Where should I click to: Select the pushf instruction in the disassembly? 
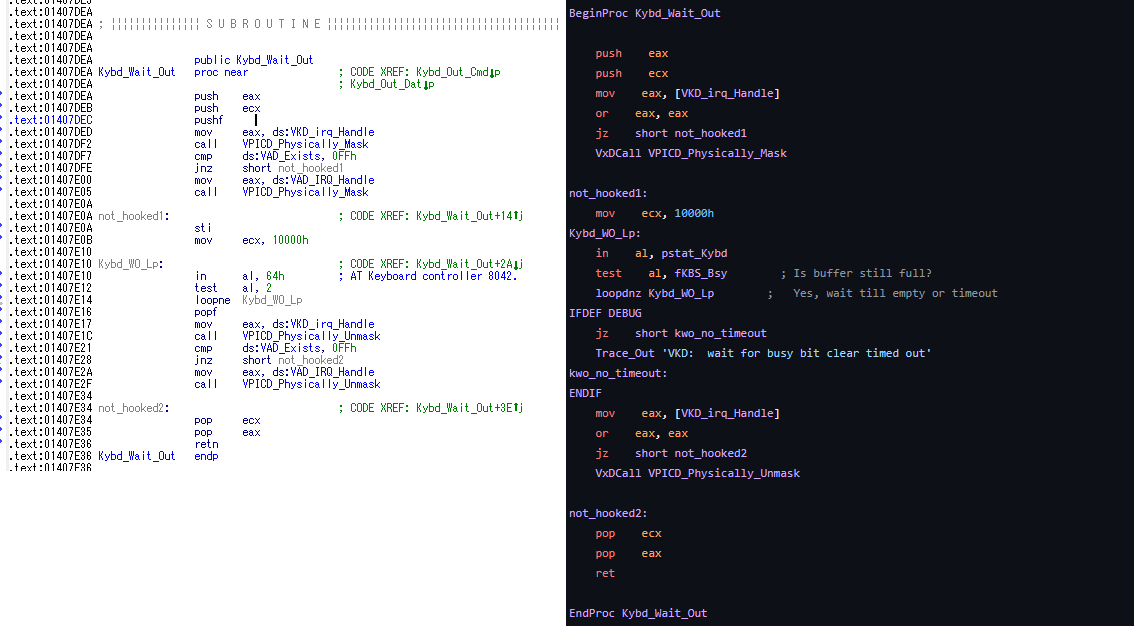point(208,120)
